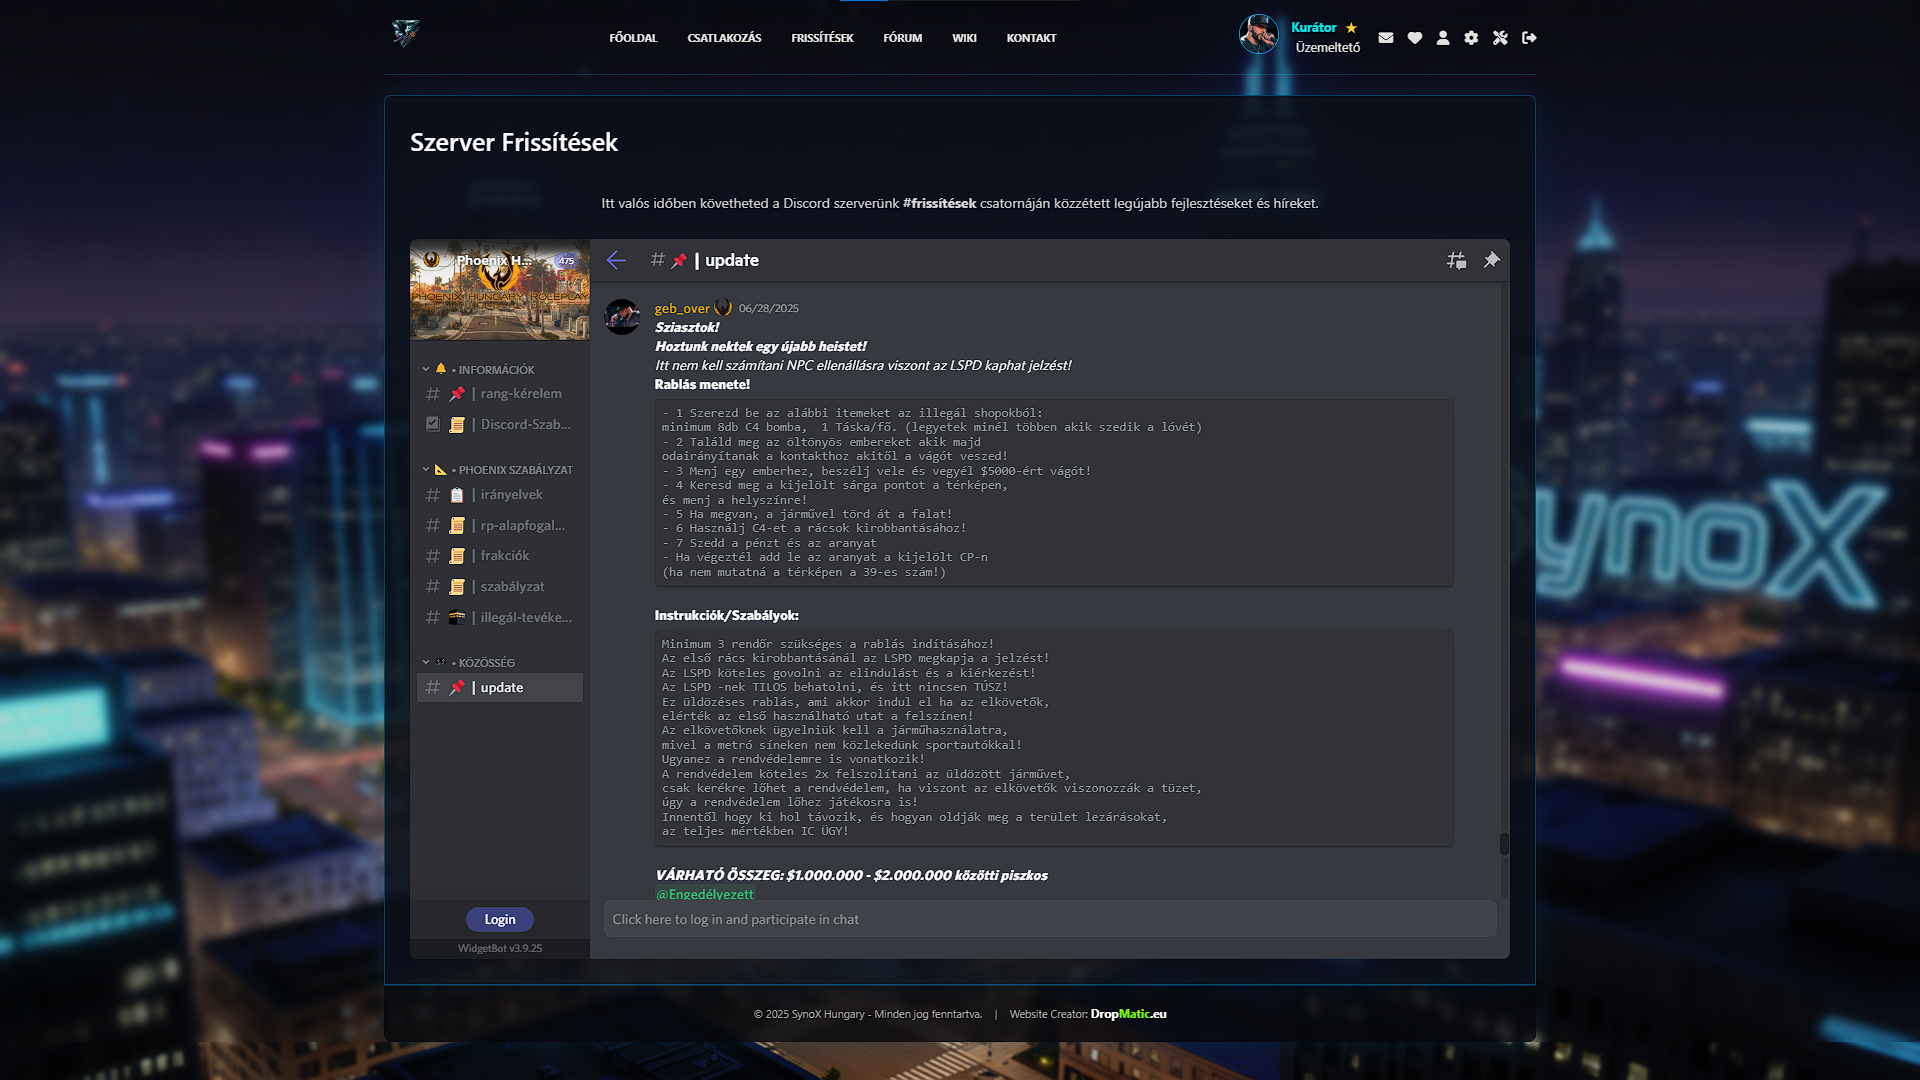Screen dimensions: 1920x1080
Task: Click the heart favorites icon in header
Action: pyautogui.click(x=1414, y=38)
